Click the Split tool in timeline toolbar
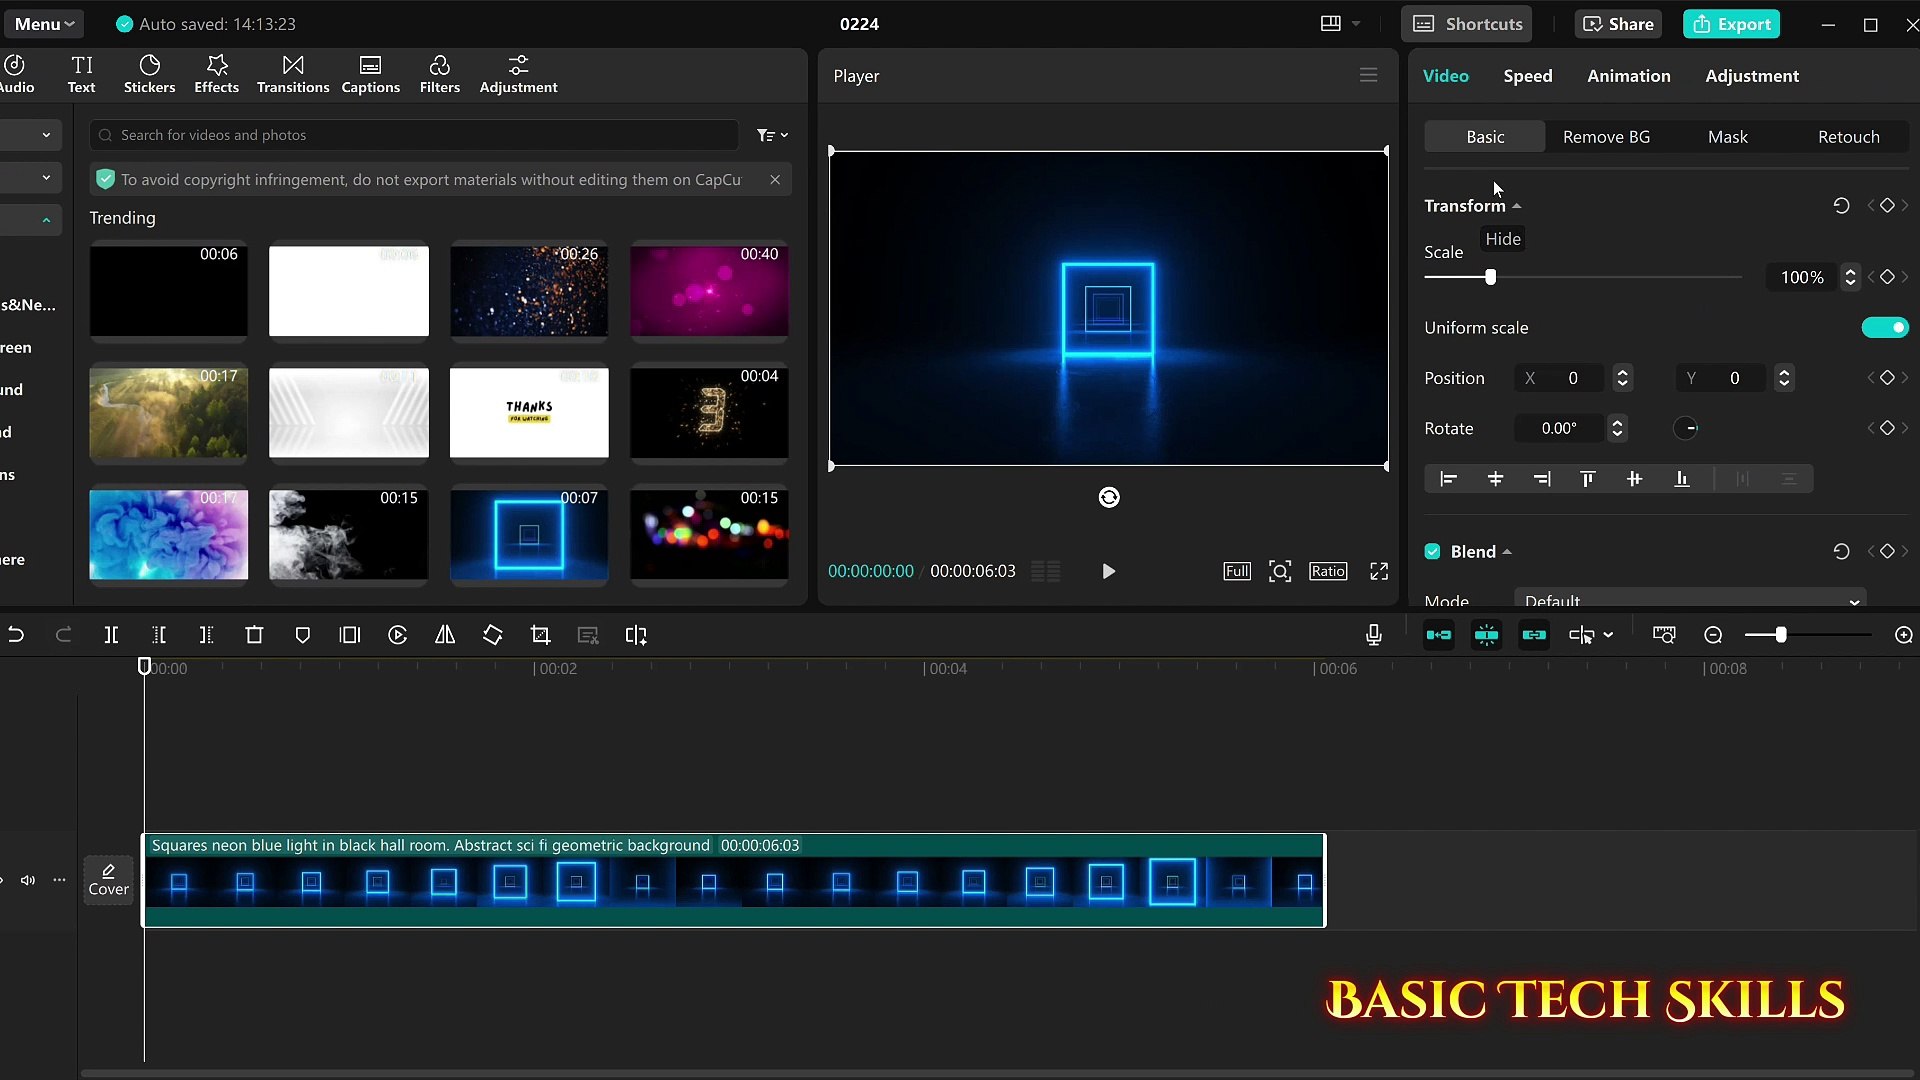The height and width of the screenshot is (1080, 1920). tap(111, 635)
